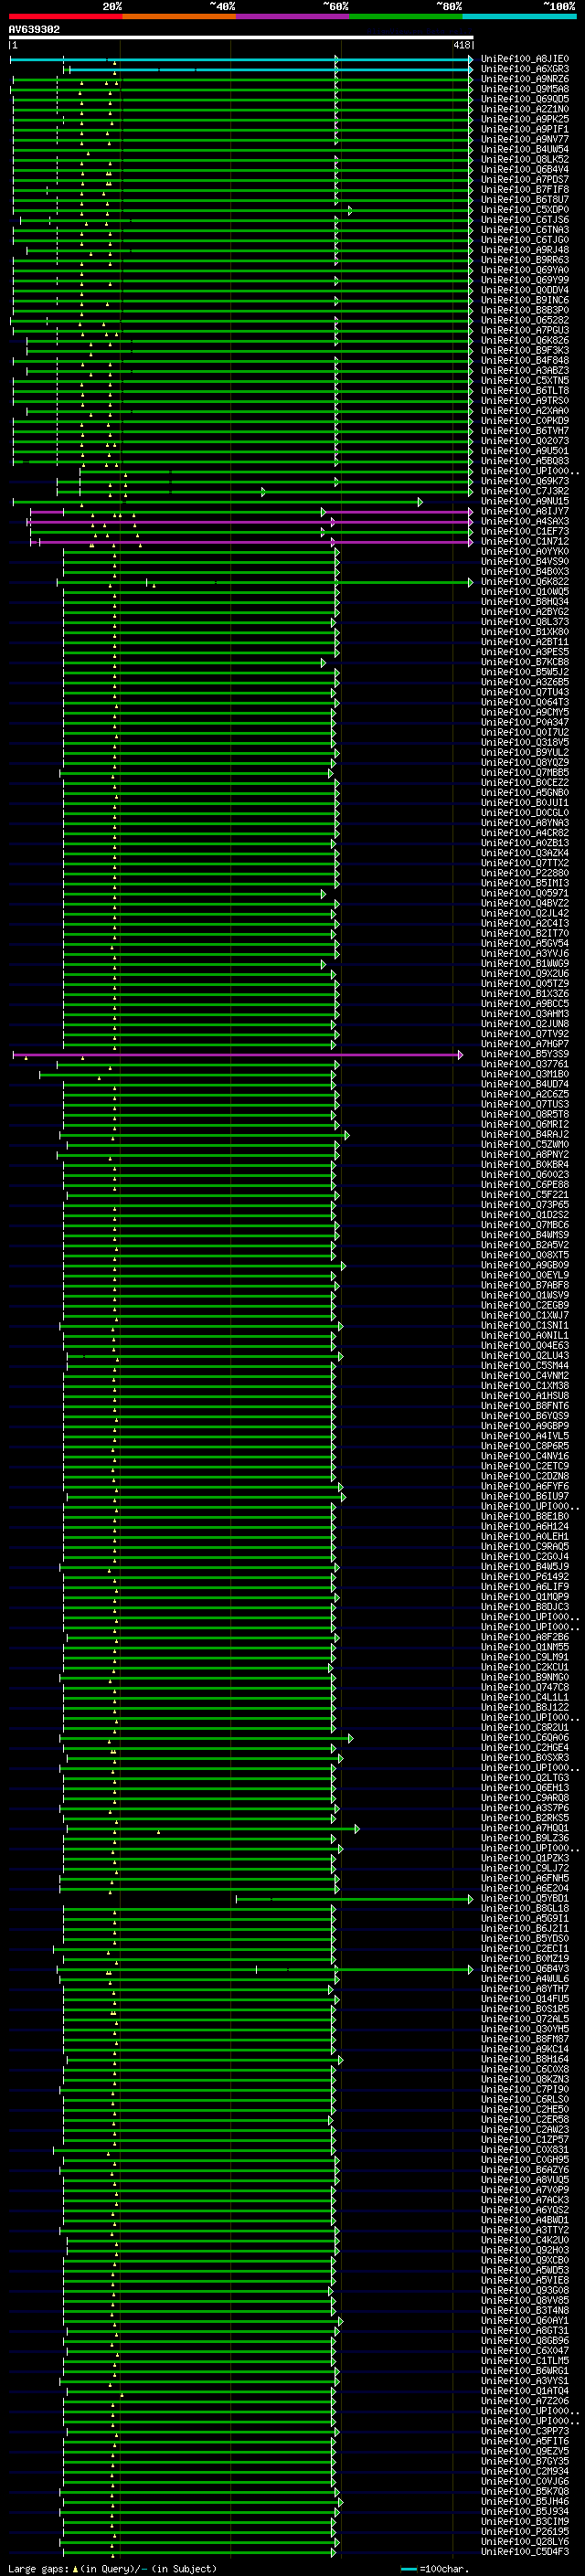Select hit label UniRef100_A9GB09
The image size is (585, 2576).
pos(525,1265)
